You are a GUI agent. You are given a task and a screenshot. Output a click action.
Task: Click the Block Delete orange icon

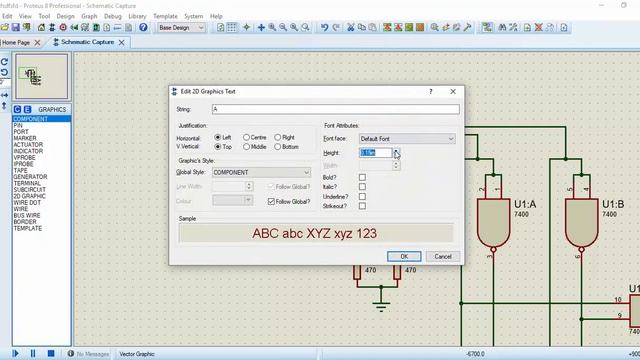[420, 27]
